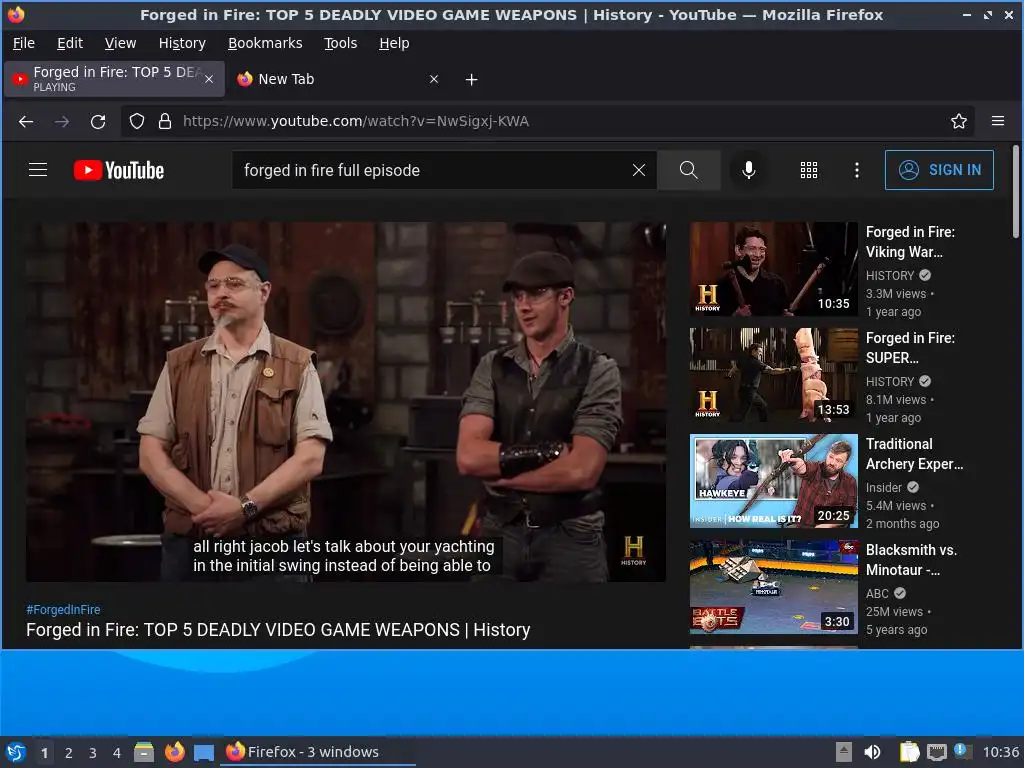Click 'Forged in Fire: Viking War...' title
This screenshot has height=768, width=1024.
point(910,242)
